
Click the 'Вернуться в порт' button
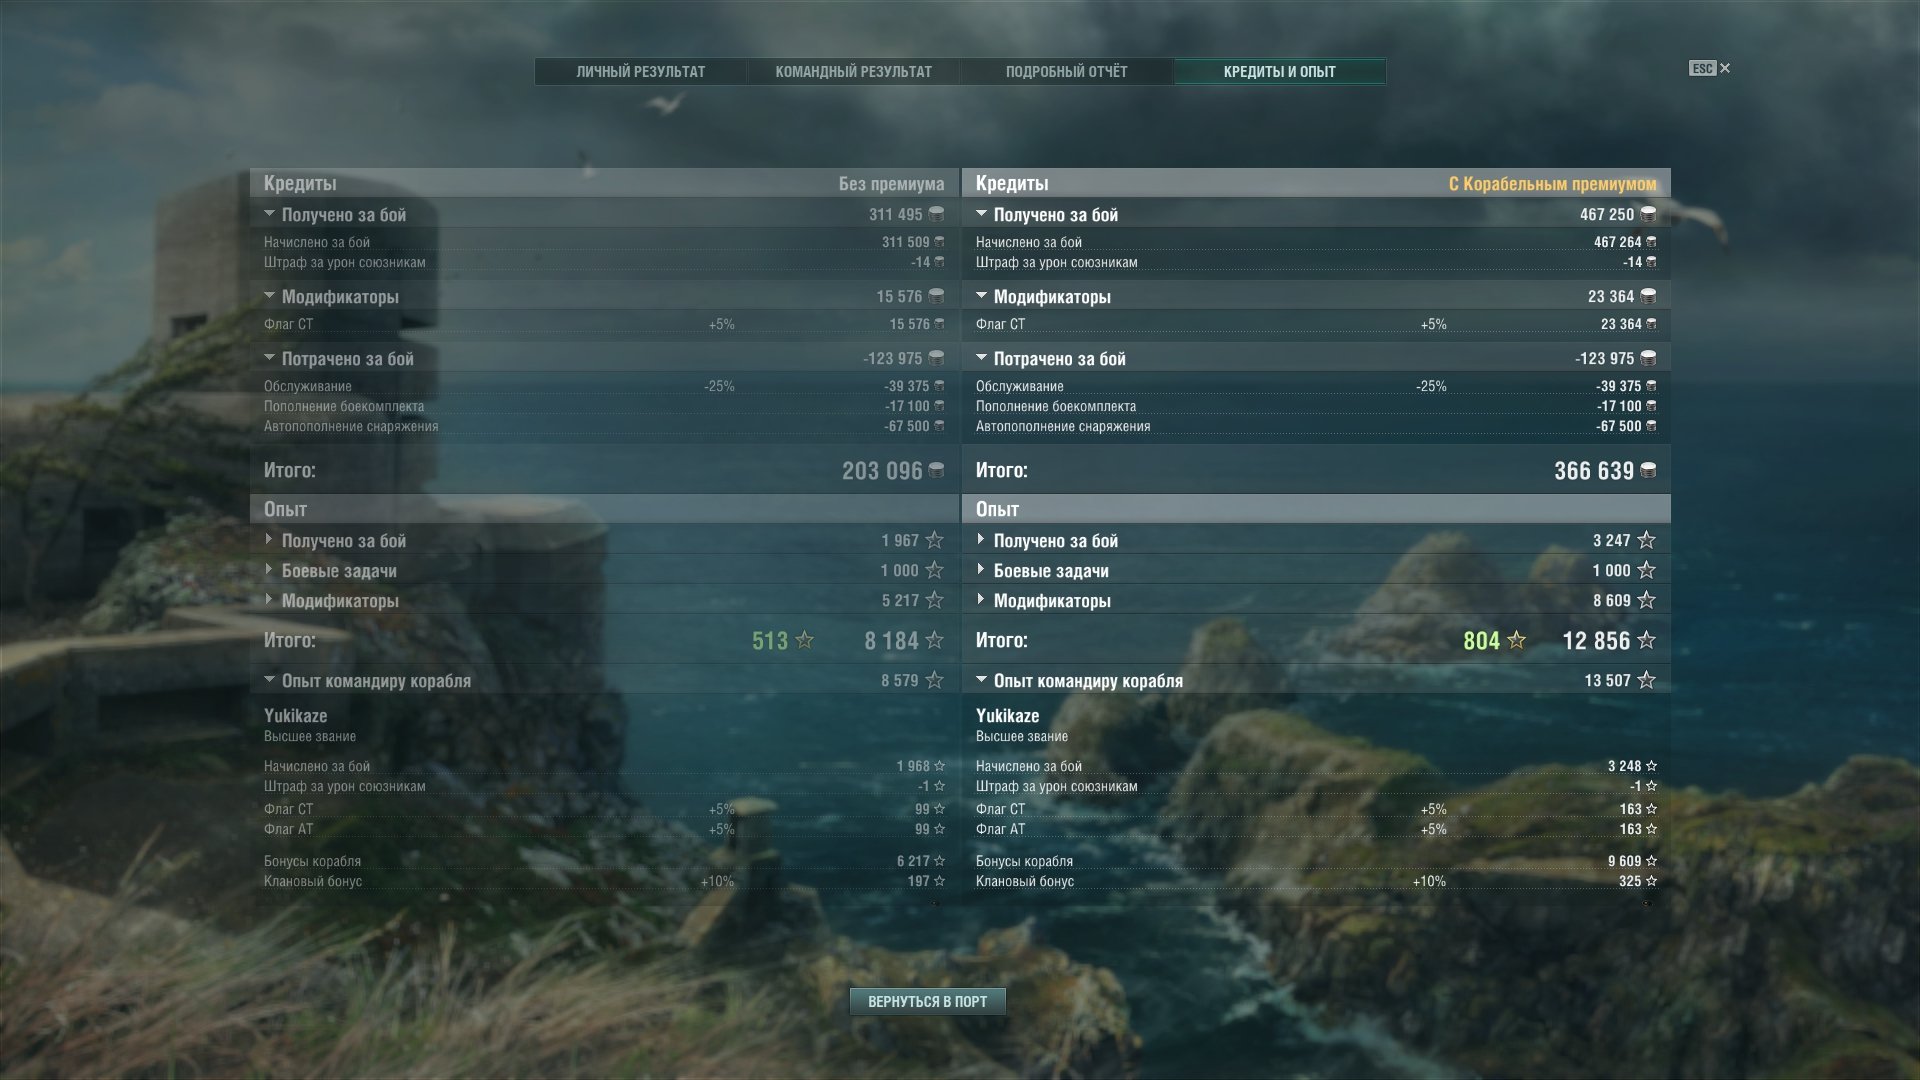pos(928,1001)
